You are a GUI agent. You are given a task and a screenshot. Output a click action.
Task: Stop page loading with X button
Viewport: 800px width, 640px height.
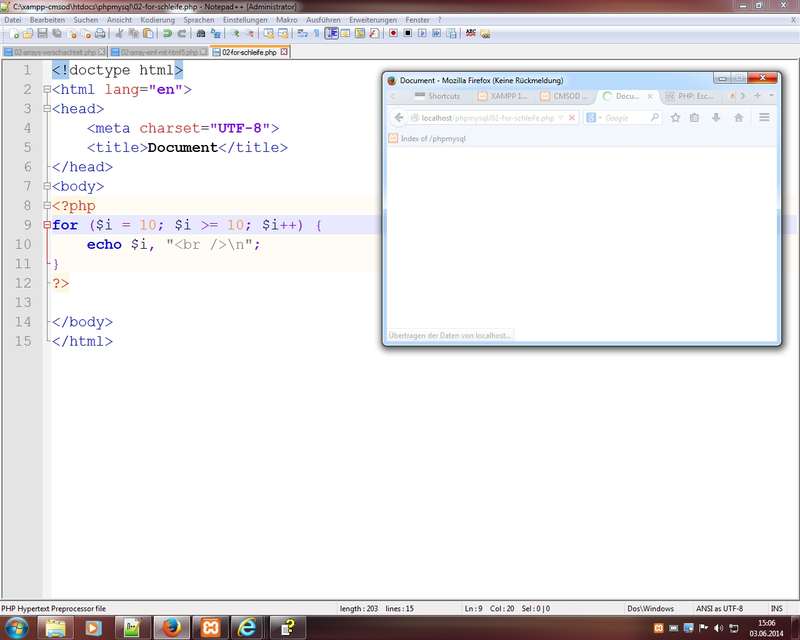click(x=572, y=118)
